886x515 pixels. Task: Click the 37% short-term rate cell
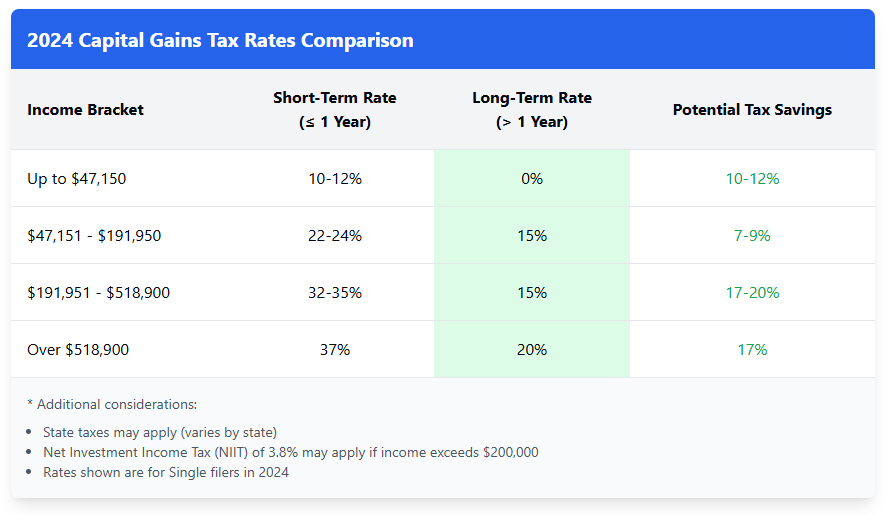tap(335, 350)
